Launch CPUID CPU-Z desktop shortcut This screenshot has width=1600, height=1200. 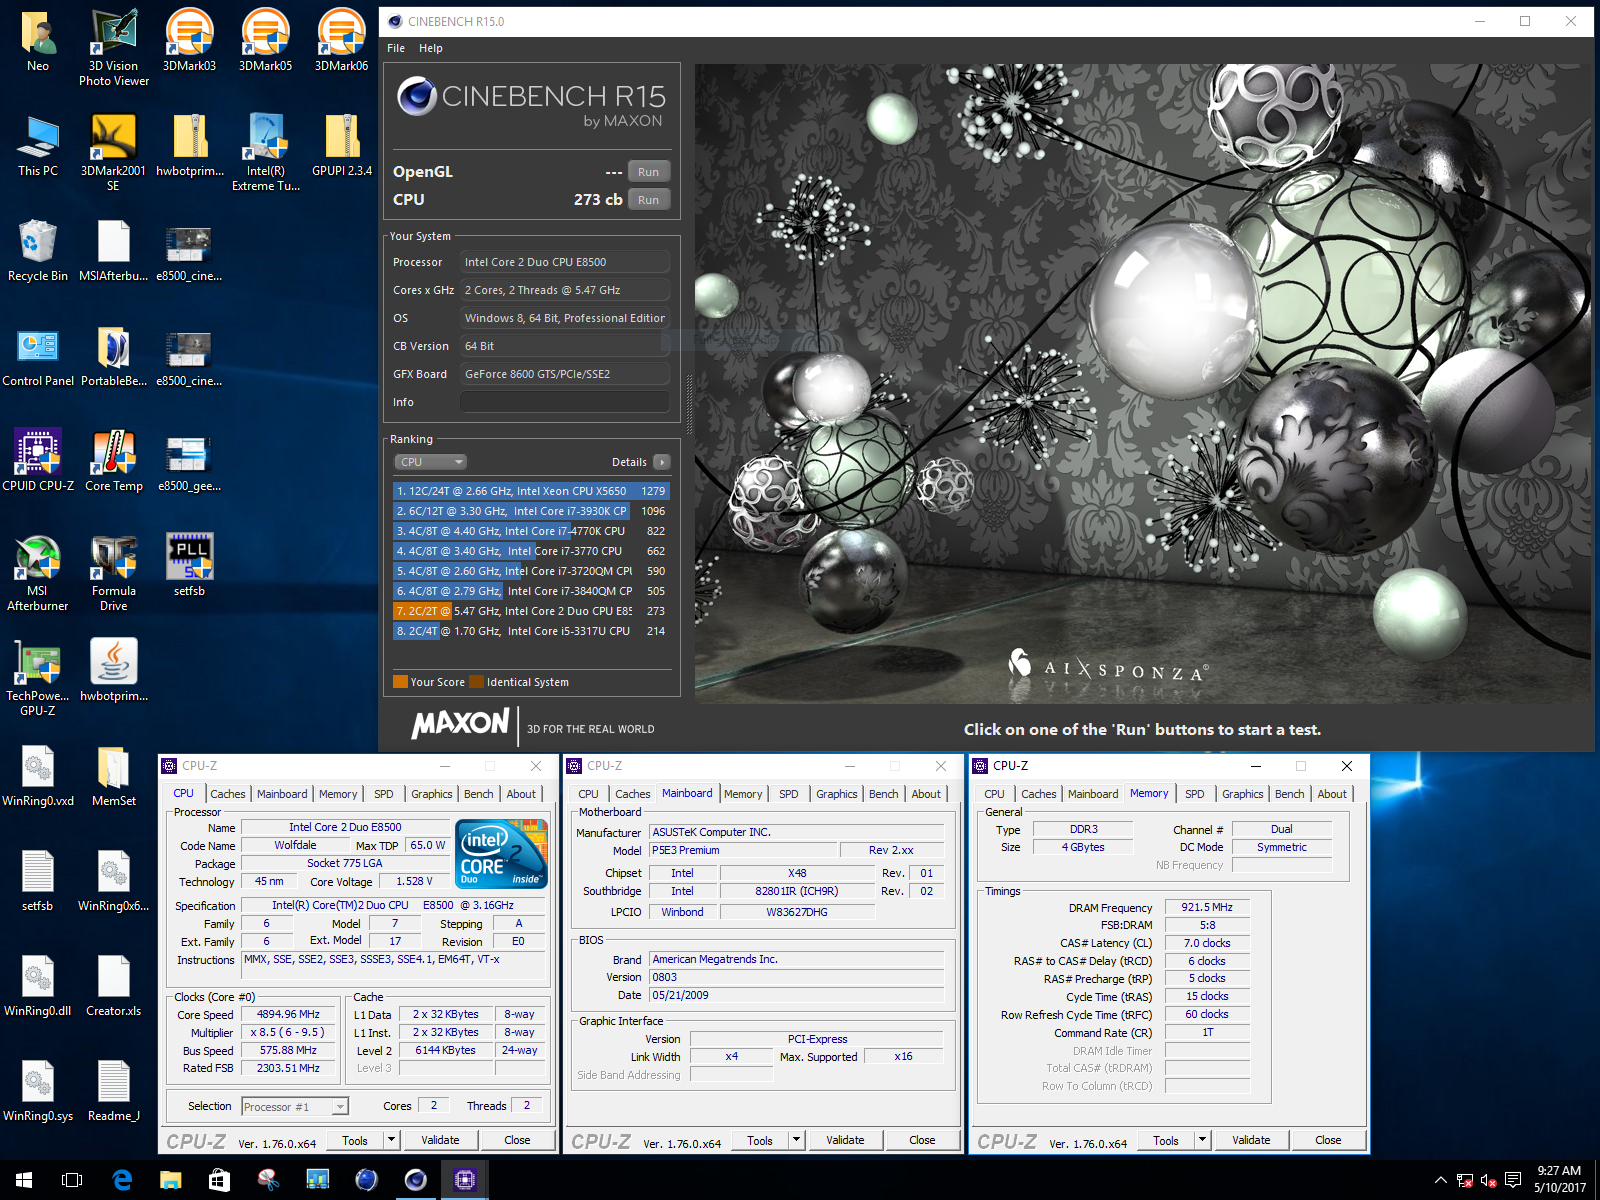(x=38, y=460)
